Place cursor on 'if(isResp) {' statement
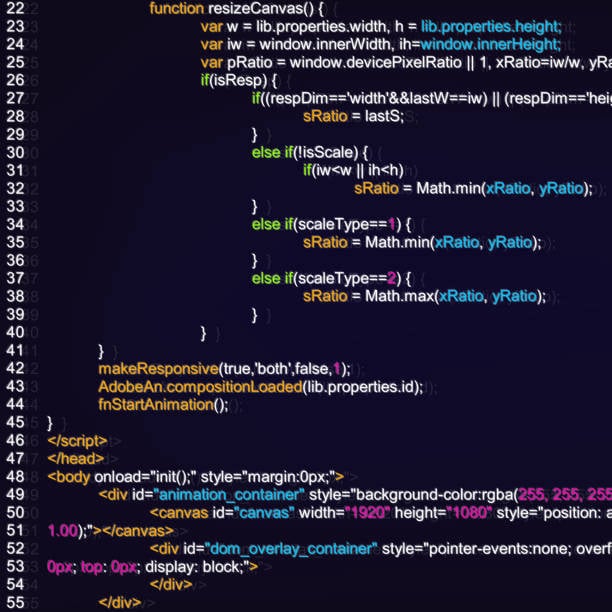The height and width of the screenshot is (612, 612). point(239,81)
